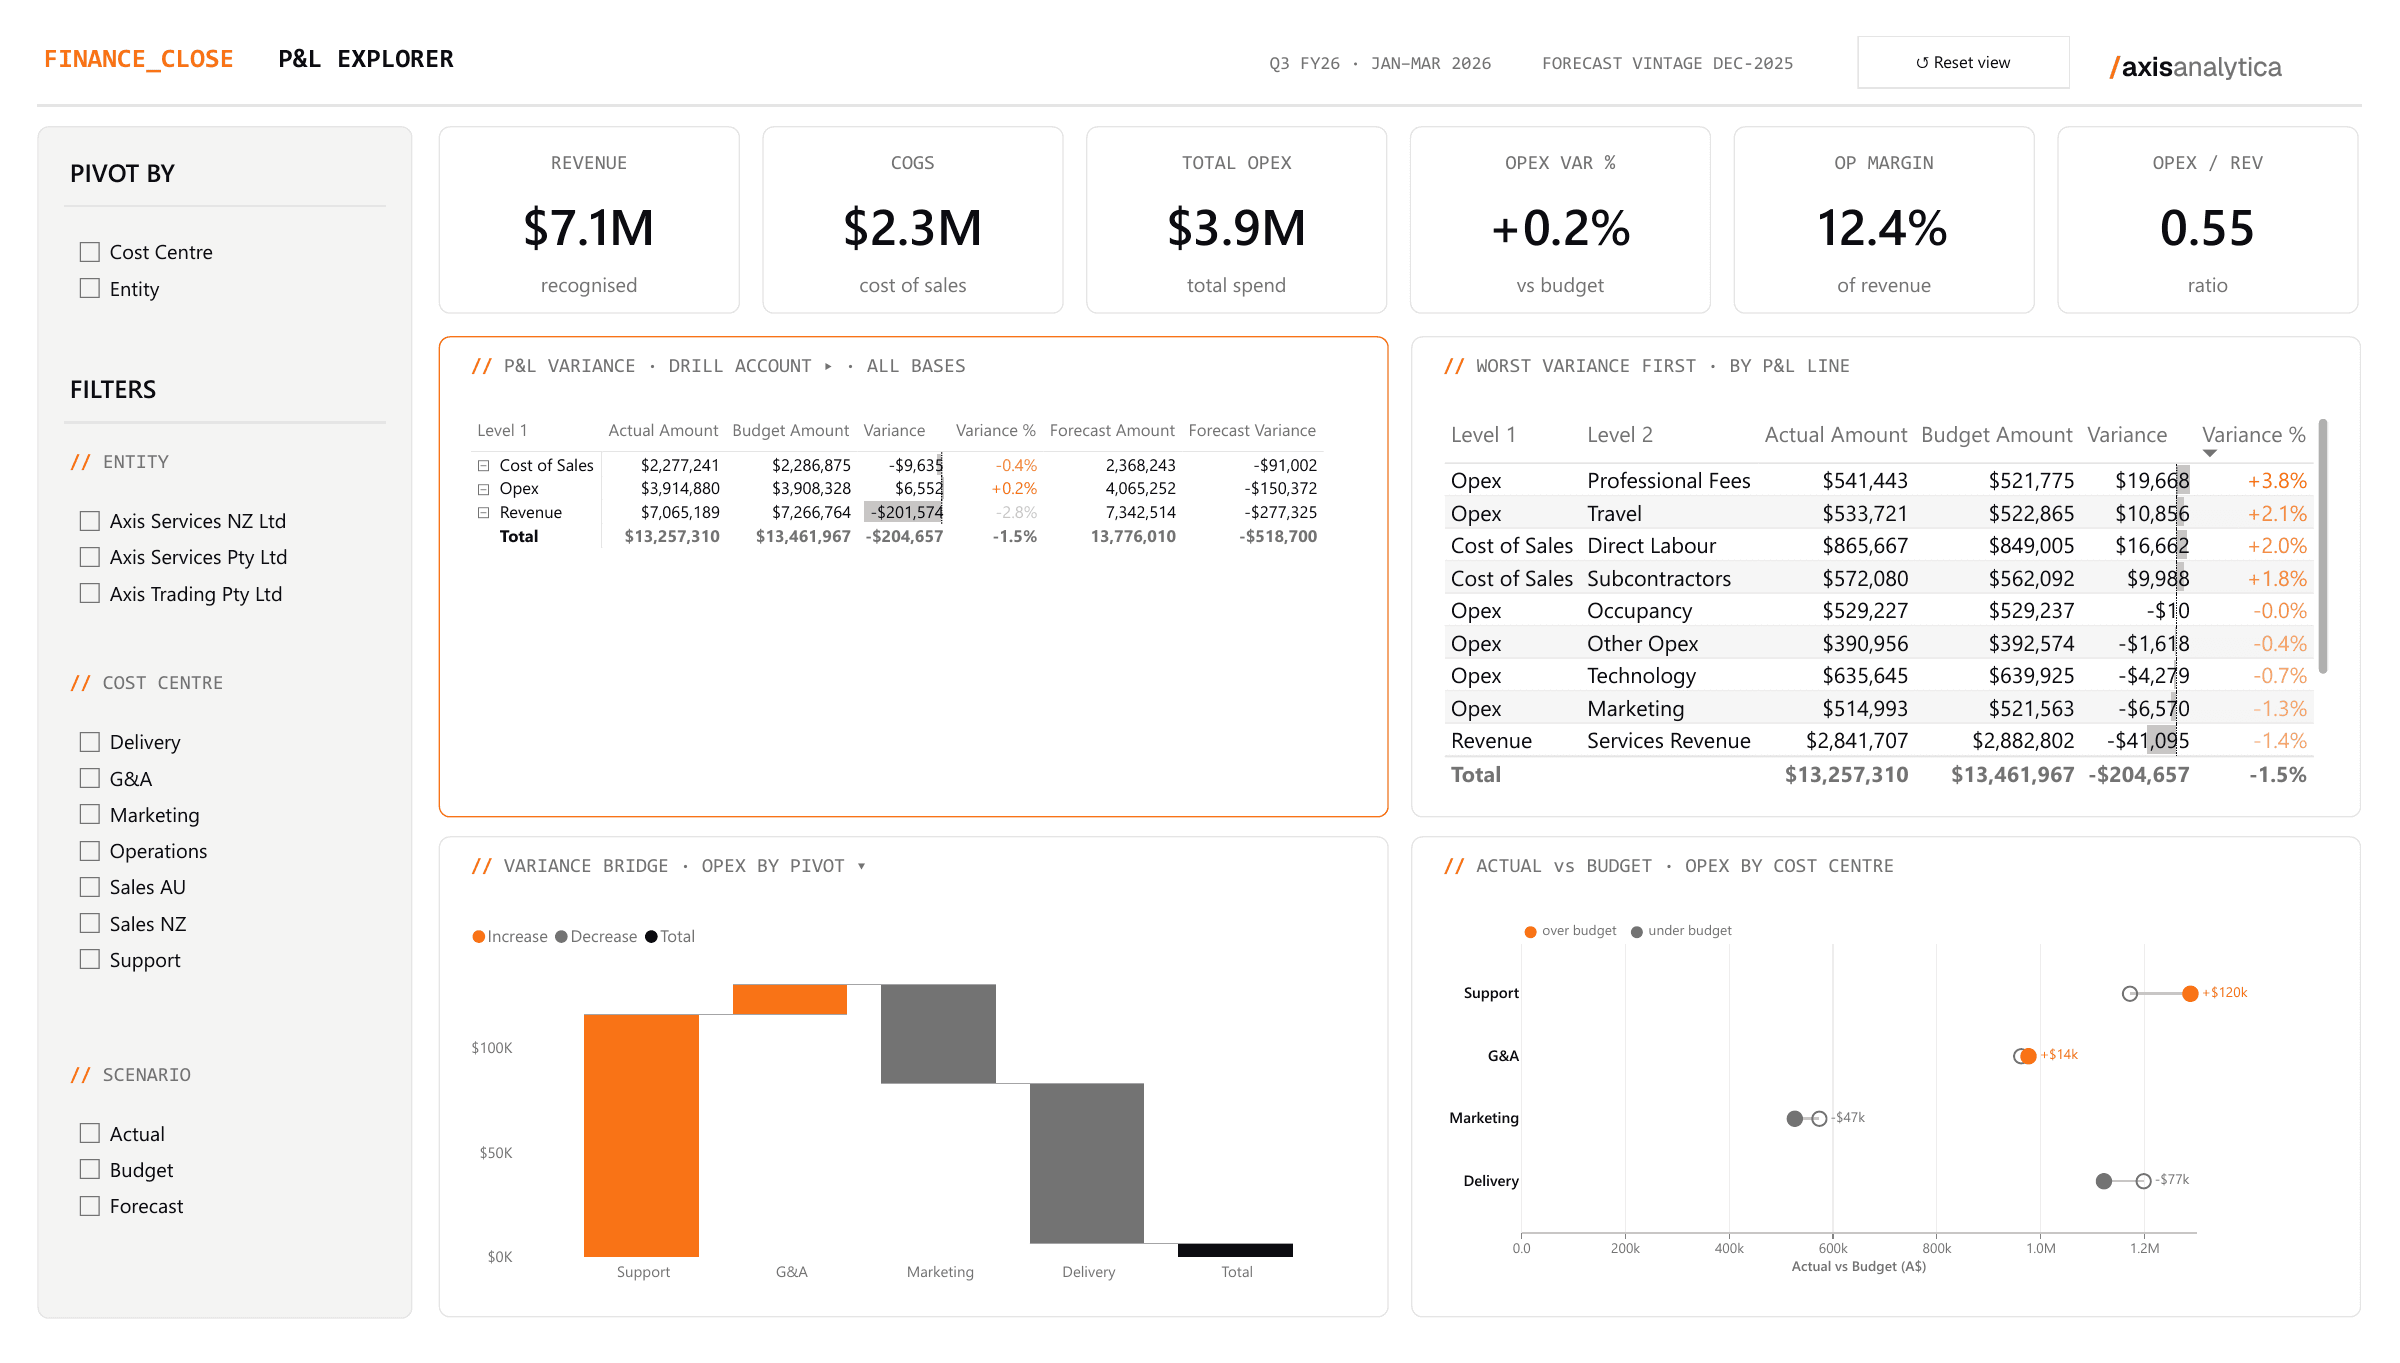This screenshot has height=1363, width=2400.
Task: Click the Support actual orange dot
Action: [x=2190, y=993]
